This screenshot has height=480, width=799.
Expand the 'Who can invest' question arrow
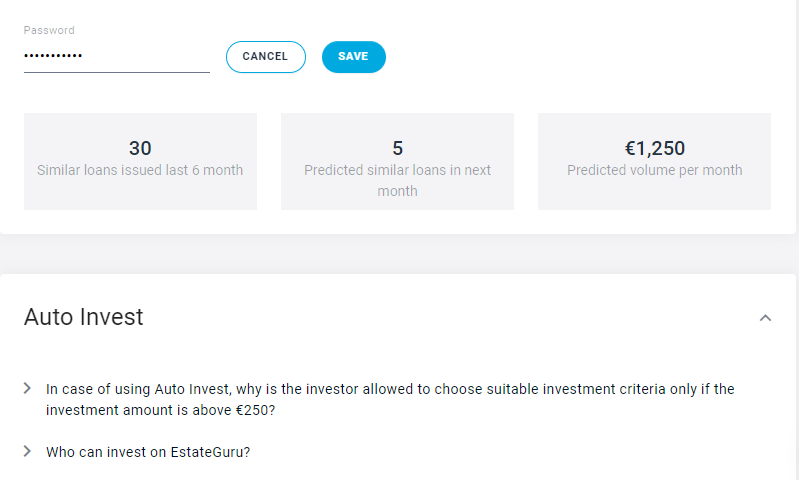[x=27, y=451]
